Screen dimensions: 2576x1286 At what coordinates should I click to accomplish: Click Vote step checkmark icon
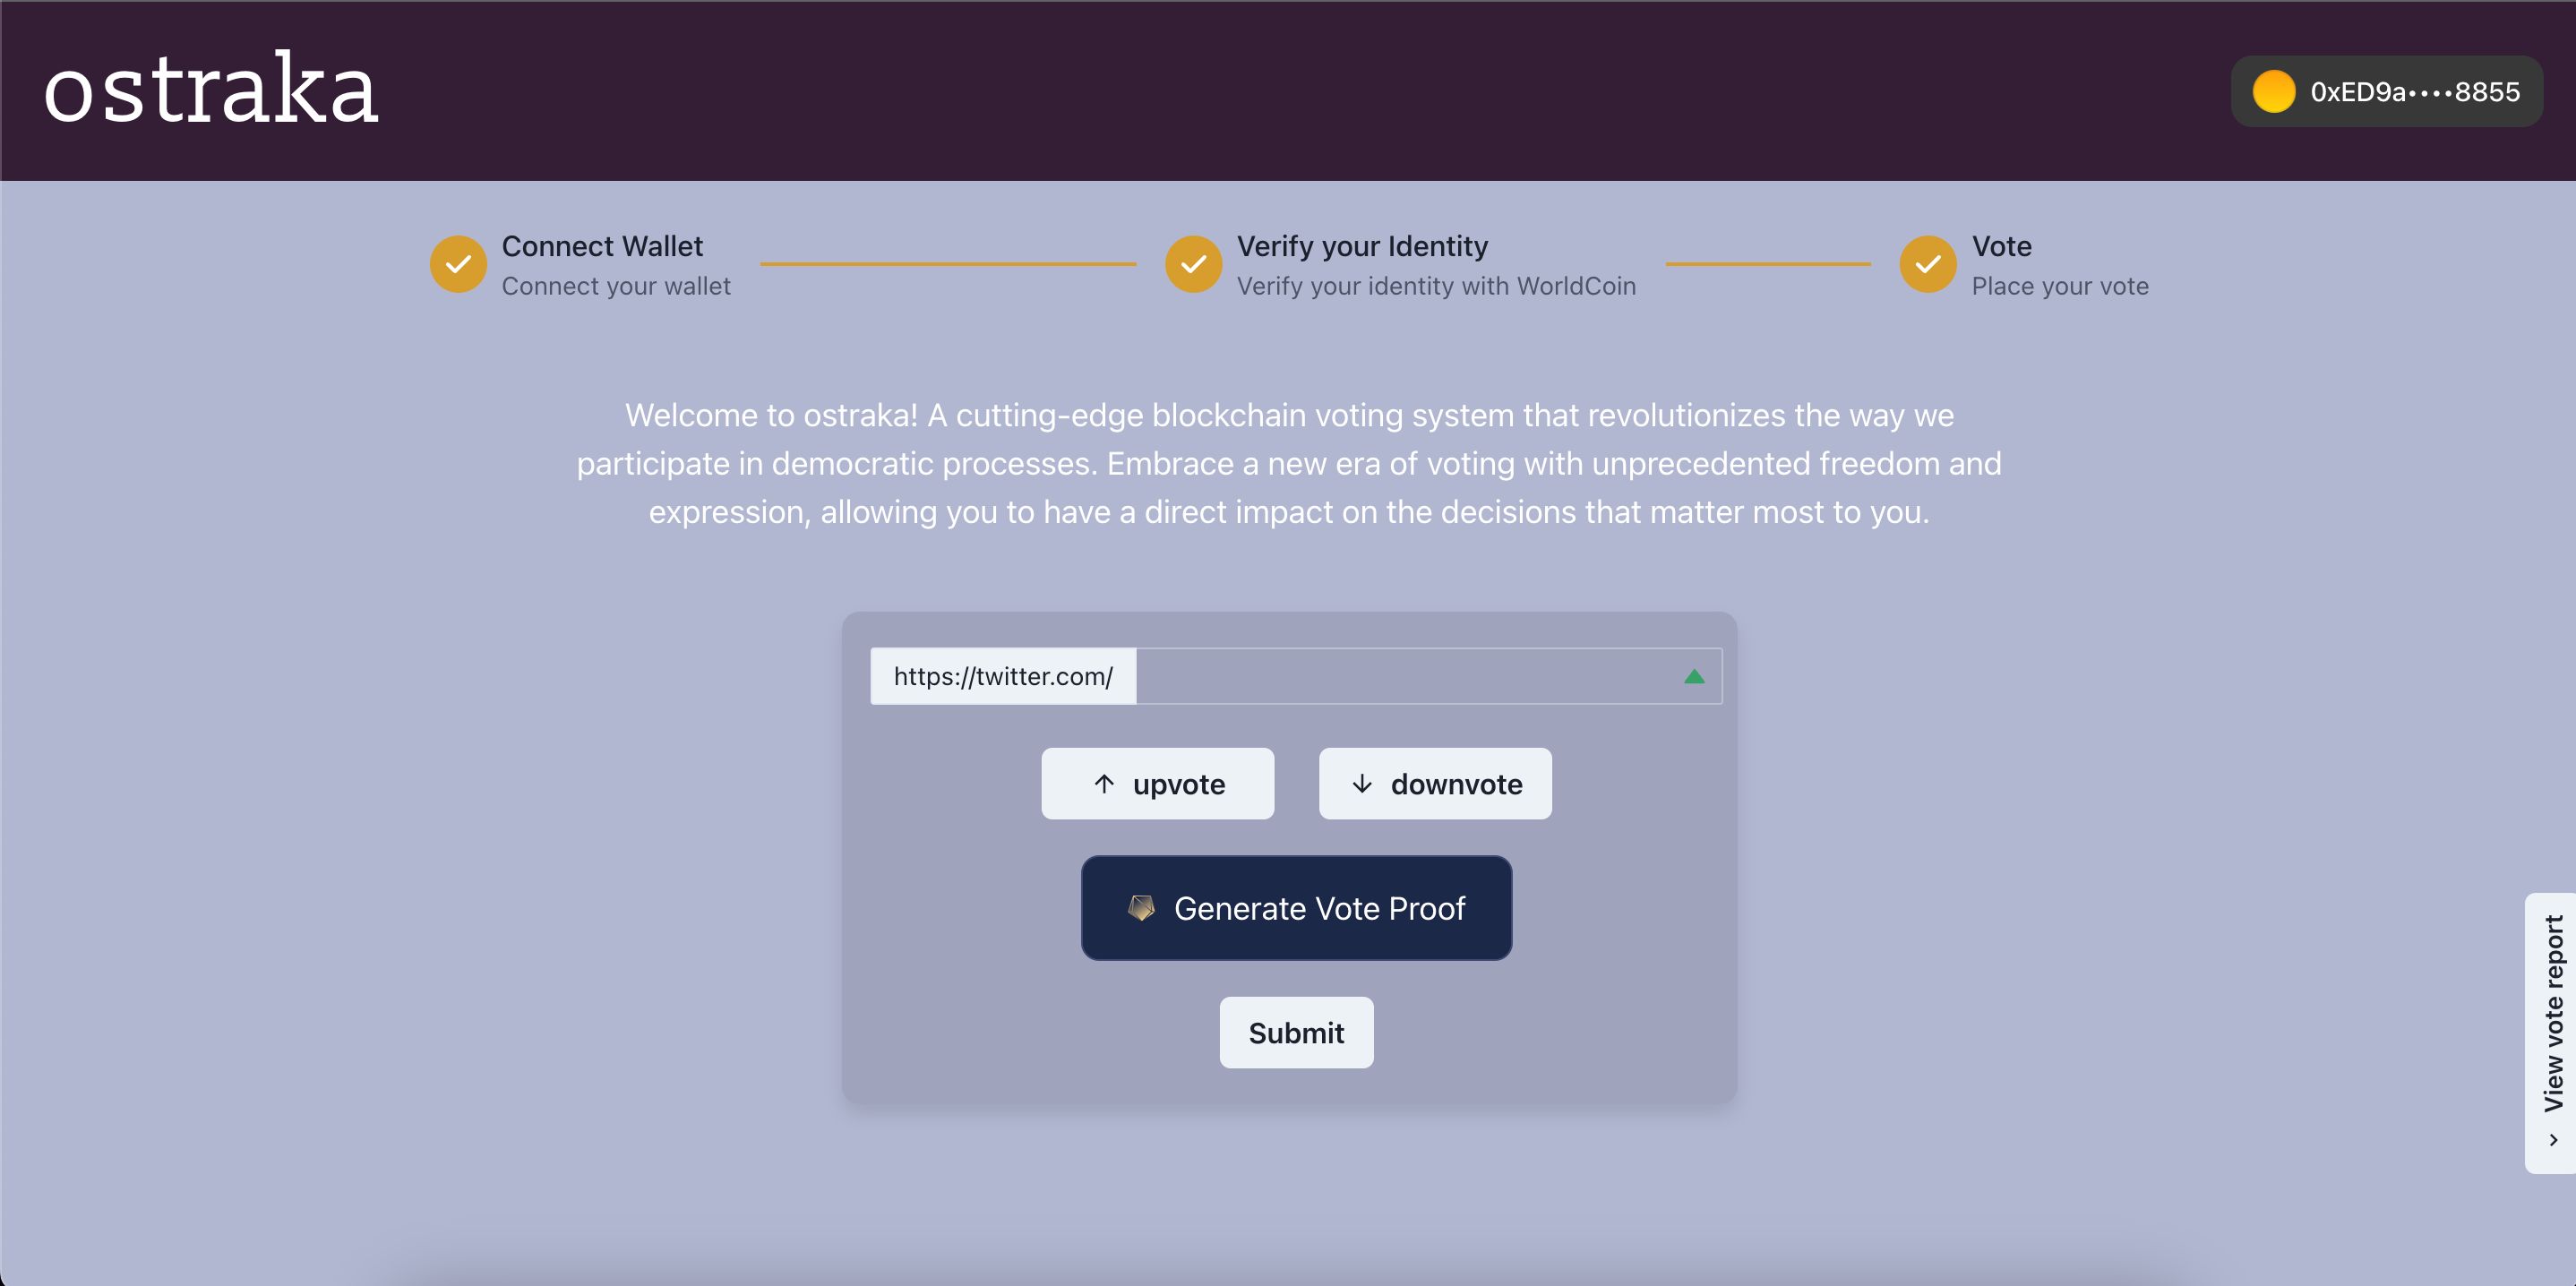pos(1928,264)
